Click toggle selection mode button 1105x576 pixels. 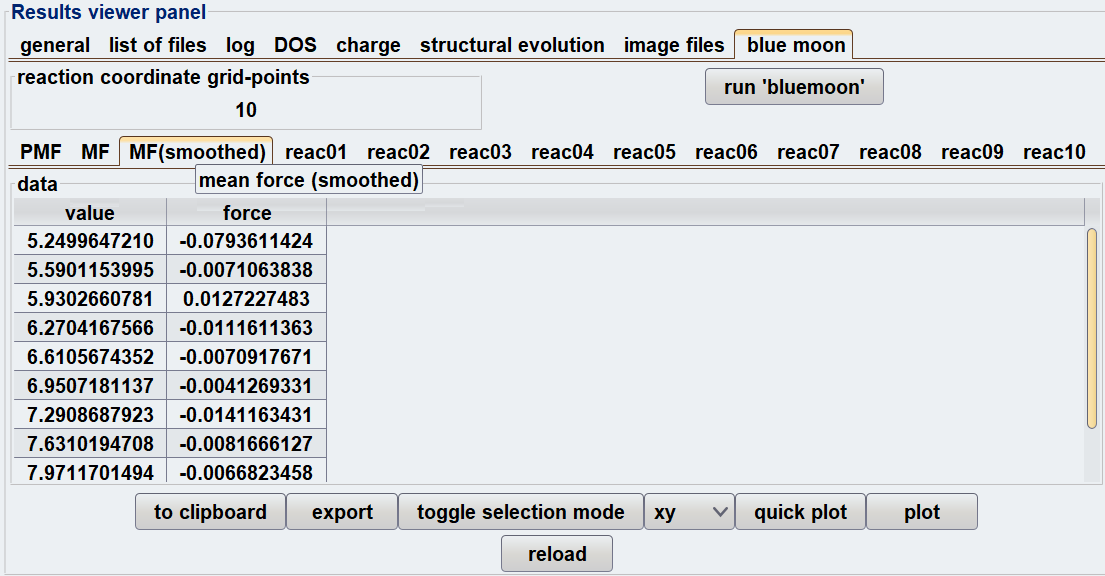click(521, 512)
